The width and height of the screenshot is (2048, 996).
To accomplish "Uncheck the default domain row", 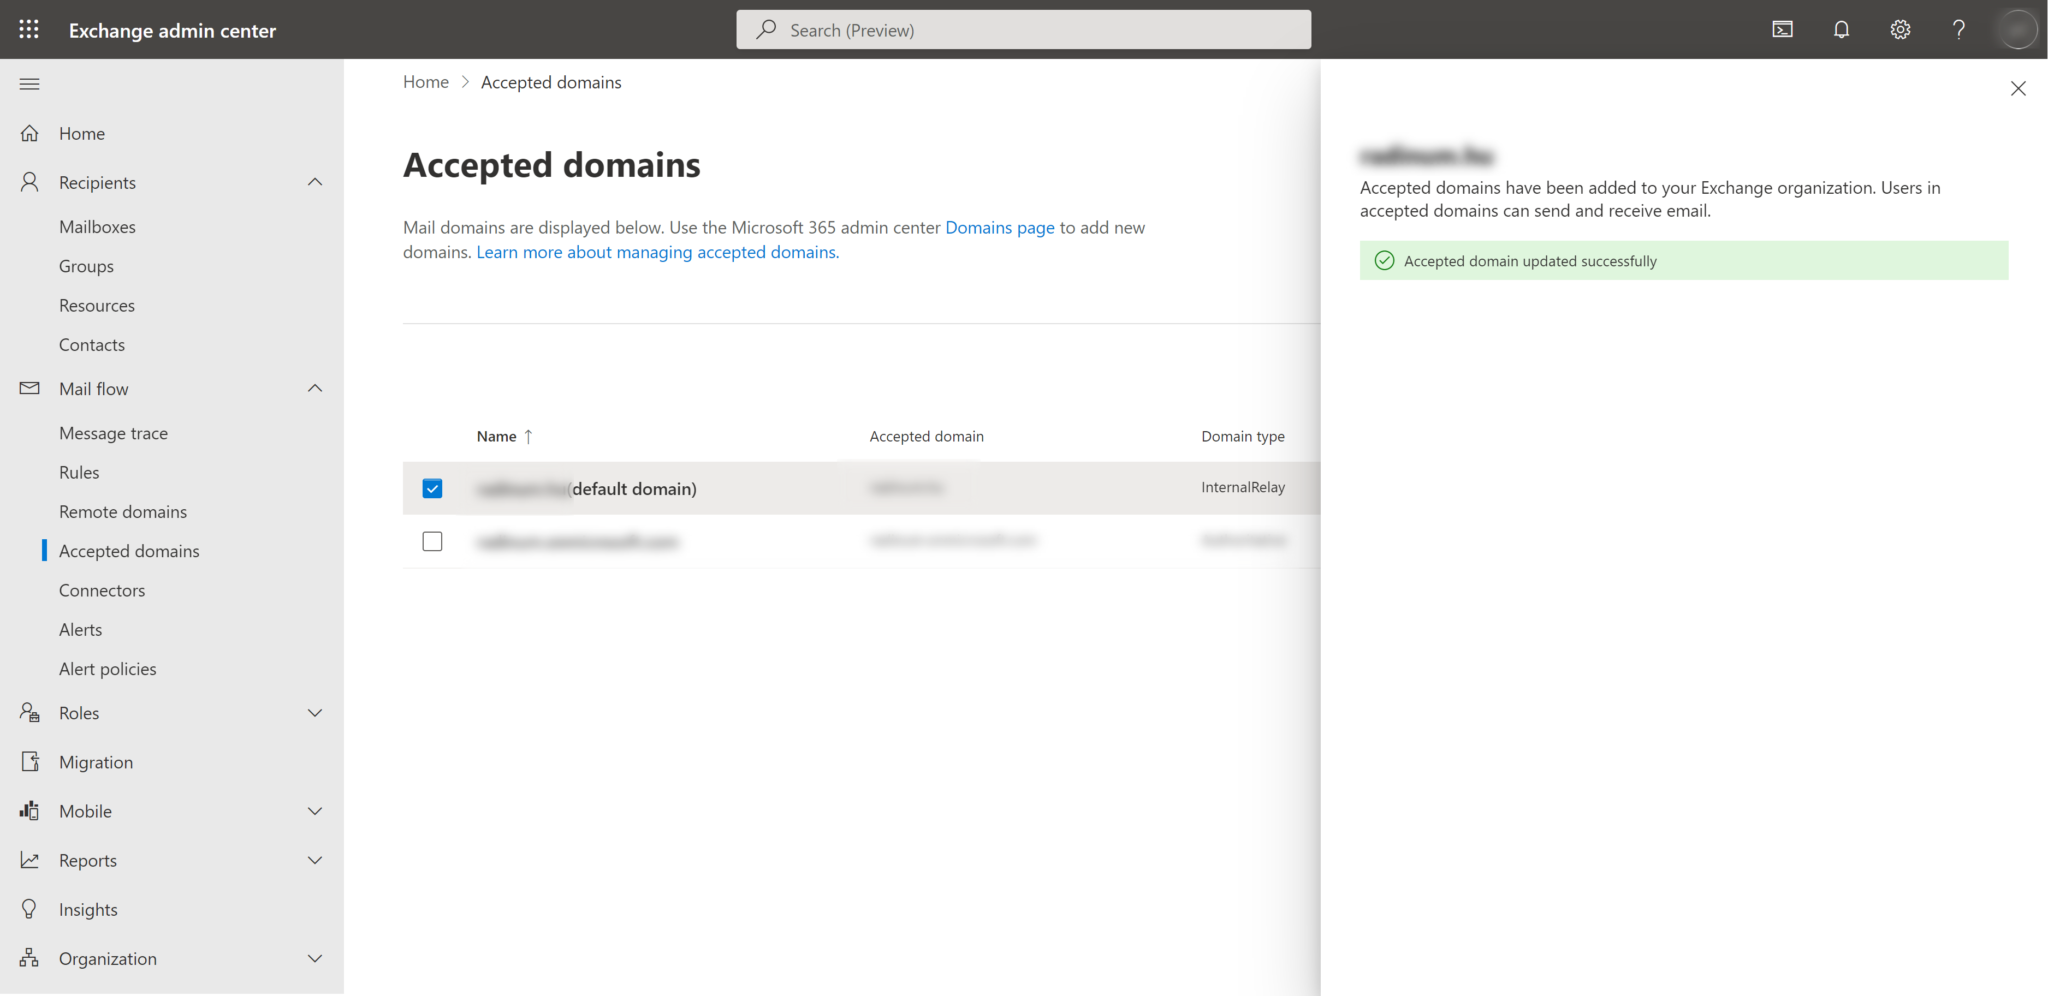I will [432, 488].
